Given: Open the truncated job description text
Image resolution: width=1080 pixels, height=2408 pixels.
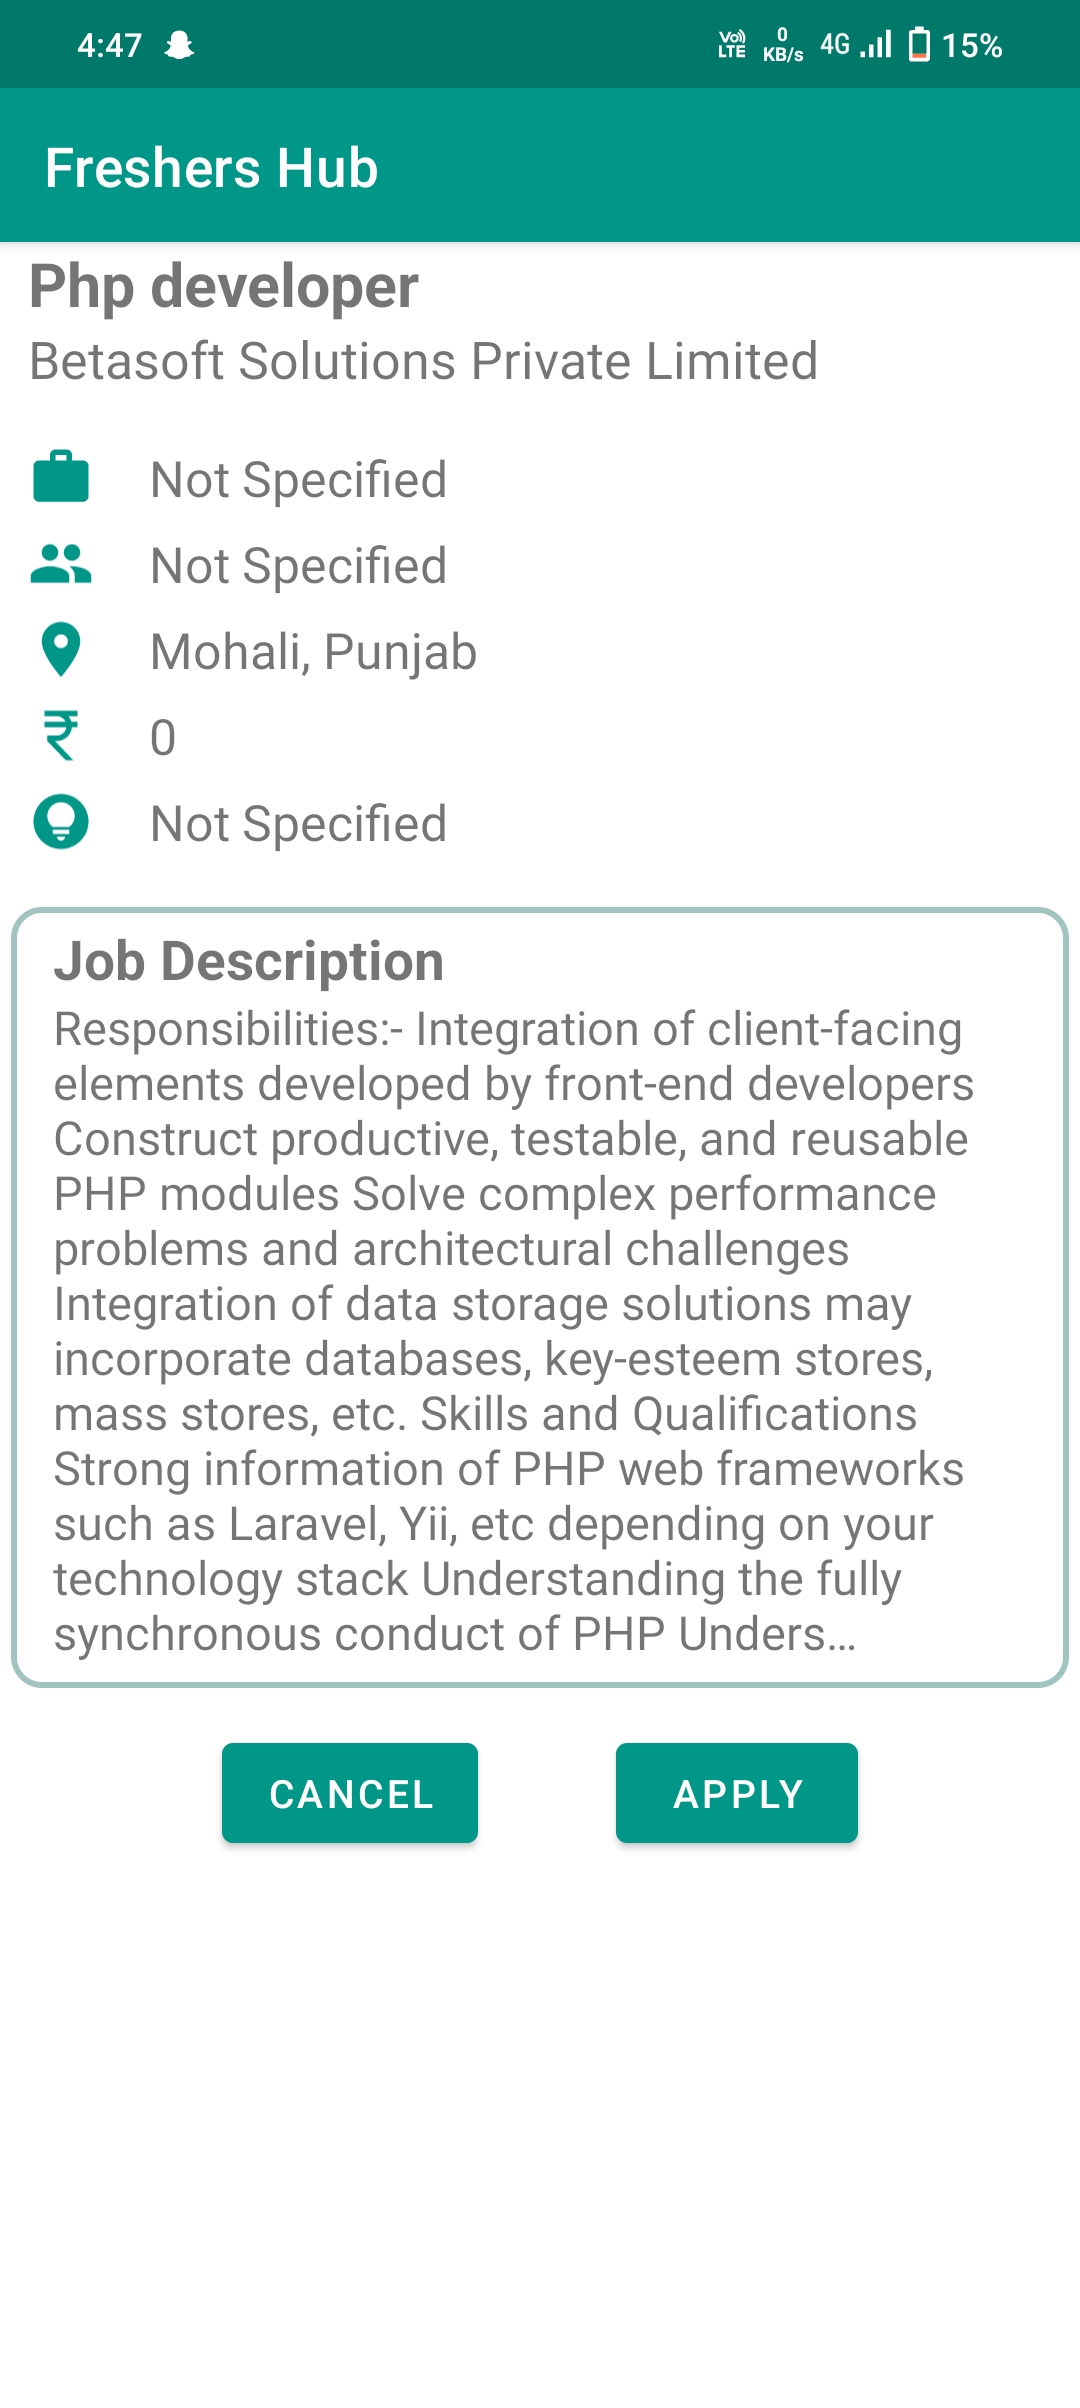Looking at the screenshot, I should [x=514, y=1332].
